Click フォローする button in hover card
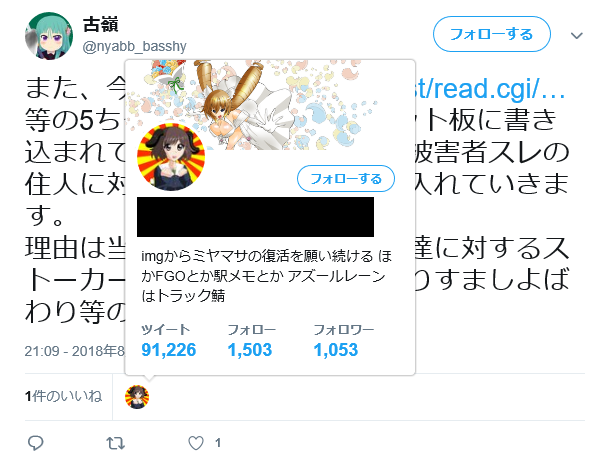This screenshot has width=607, height=468. [346, 179]
